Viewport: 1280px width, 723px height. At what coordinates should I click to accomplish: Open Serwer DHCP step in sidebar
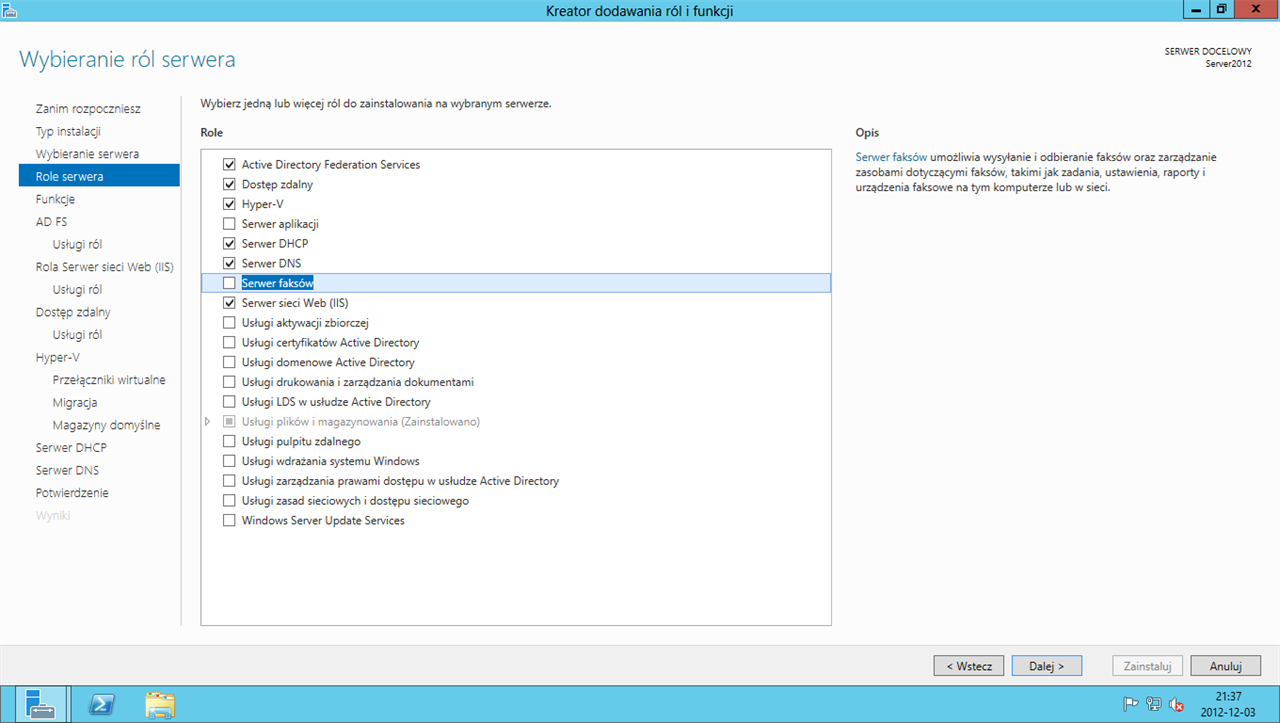(x=71, y=447)
